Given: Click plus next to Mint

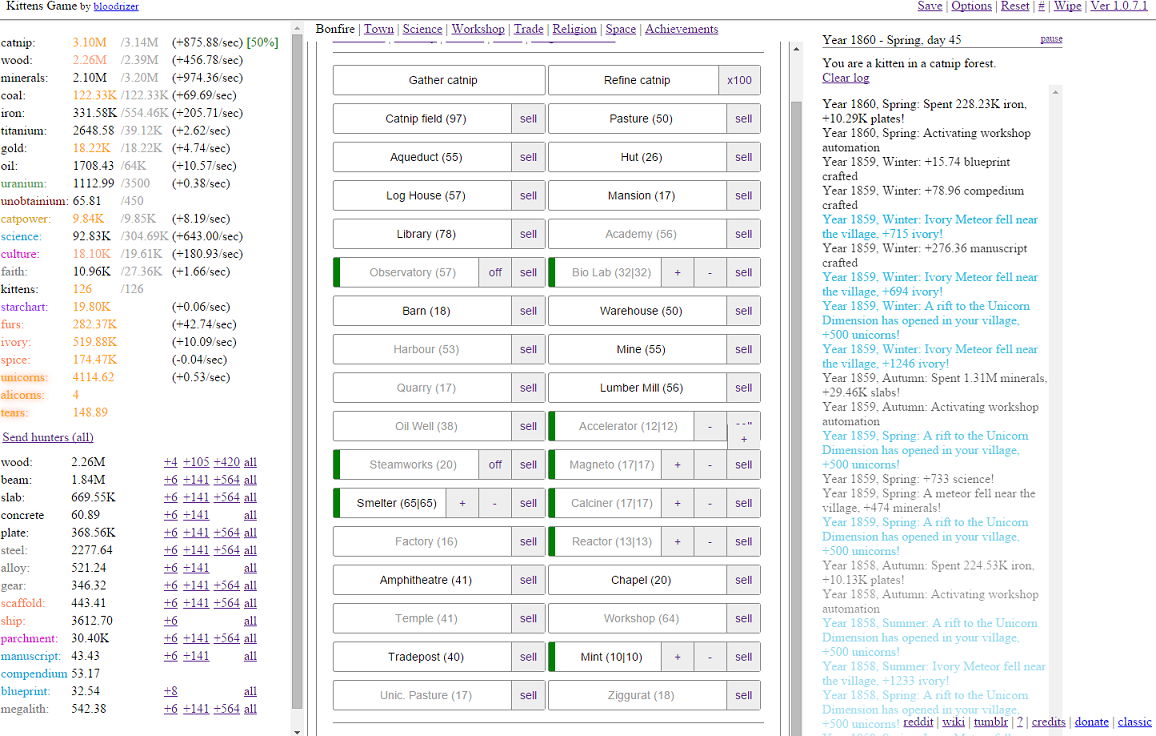Looking at the screenshot, I should 677,657.
